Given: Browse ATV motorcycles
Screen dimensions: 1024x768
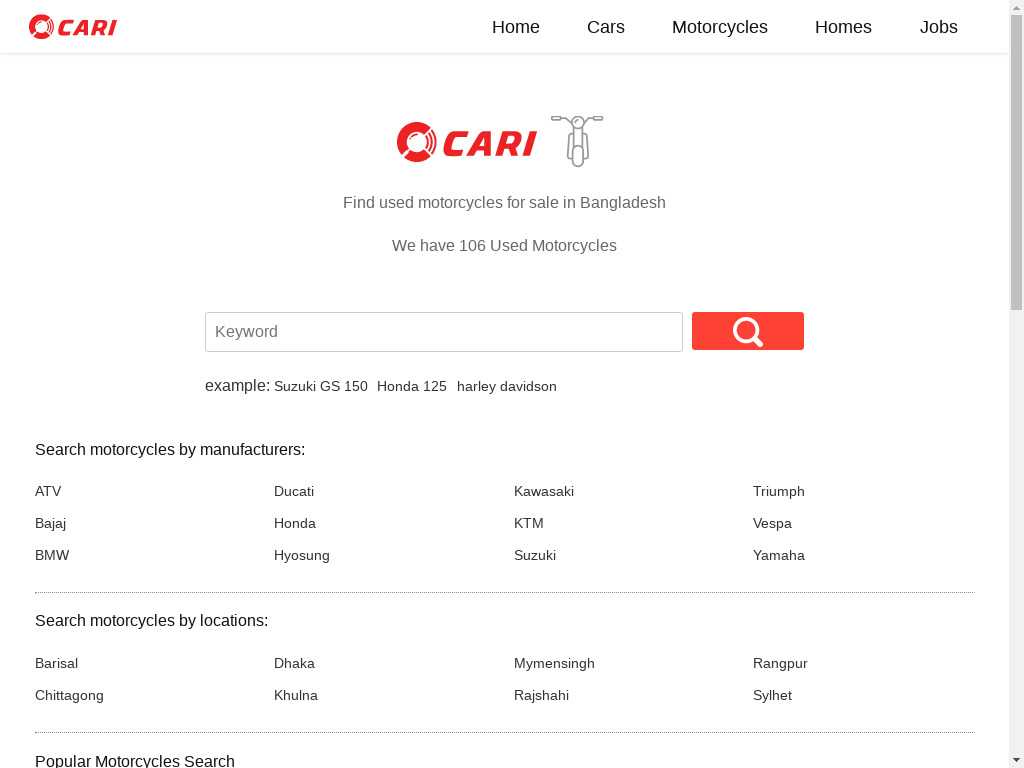Looking at the screenshot, I should coord(48,491).
